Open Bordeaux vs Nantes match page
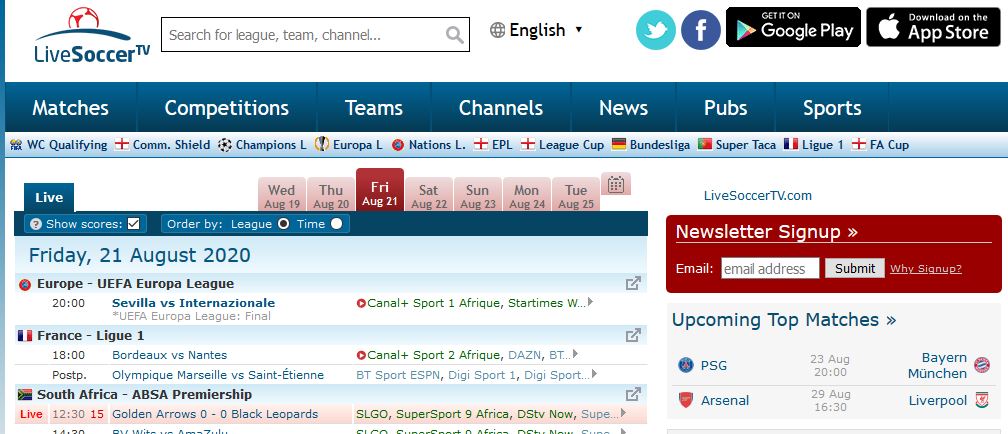 (169, 355)
